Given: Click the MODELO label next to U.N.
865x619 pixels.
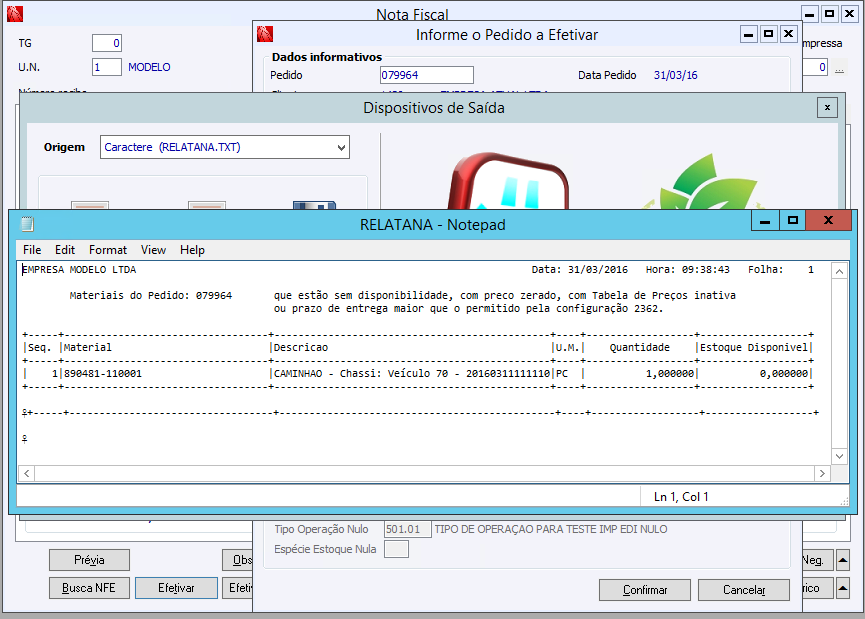Looking at the screenshot, I should [149, 67].
